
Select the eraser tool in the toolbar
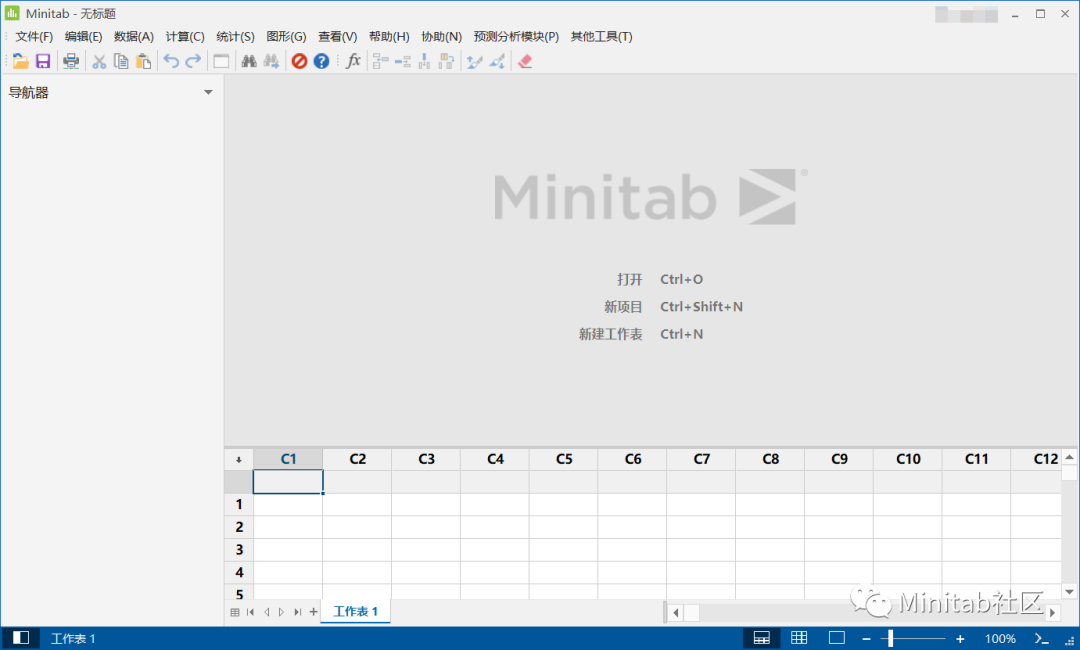525,61
